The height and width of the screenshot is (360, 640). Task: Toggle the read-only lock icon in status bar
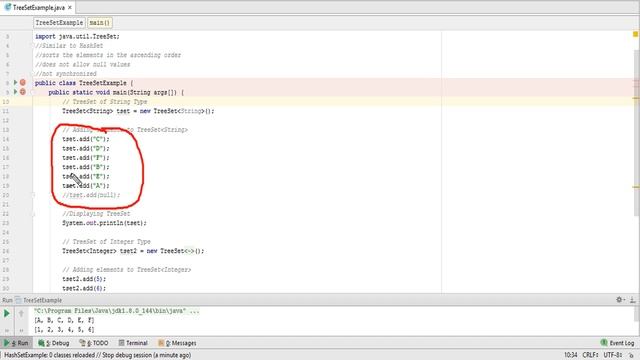631,355
